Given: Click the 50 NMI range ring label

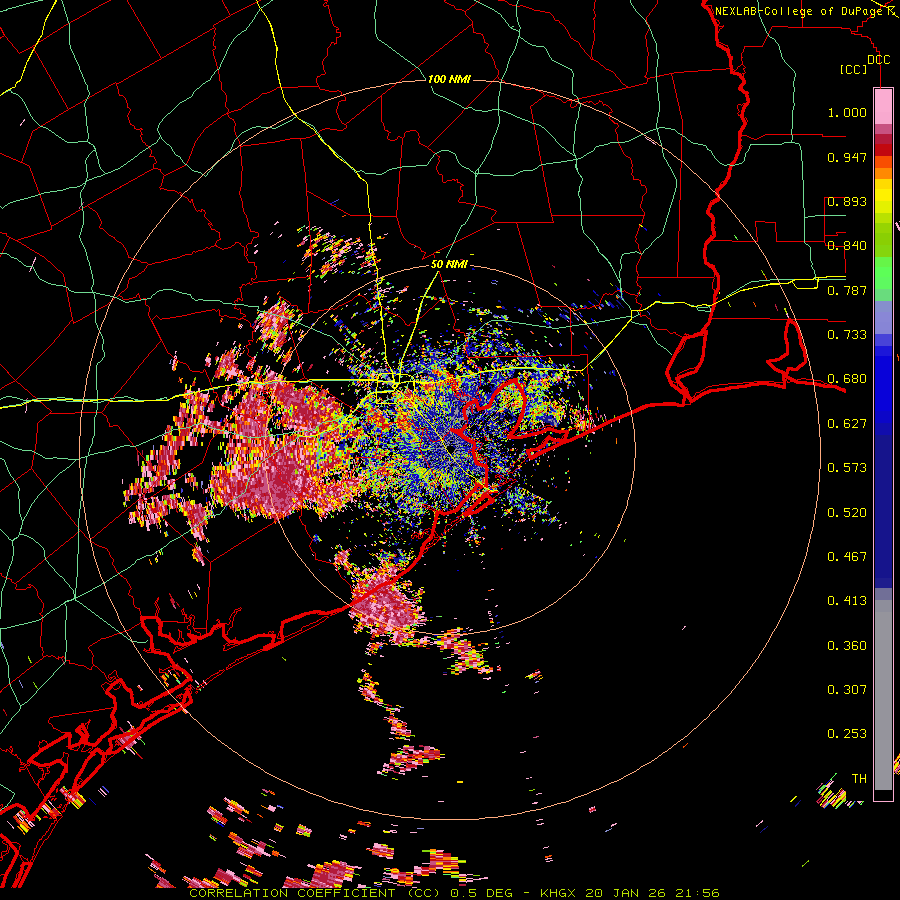Looking at the screenshot, I should tap(449, 264).
